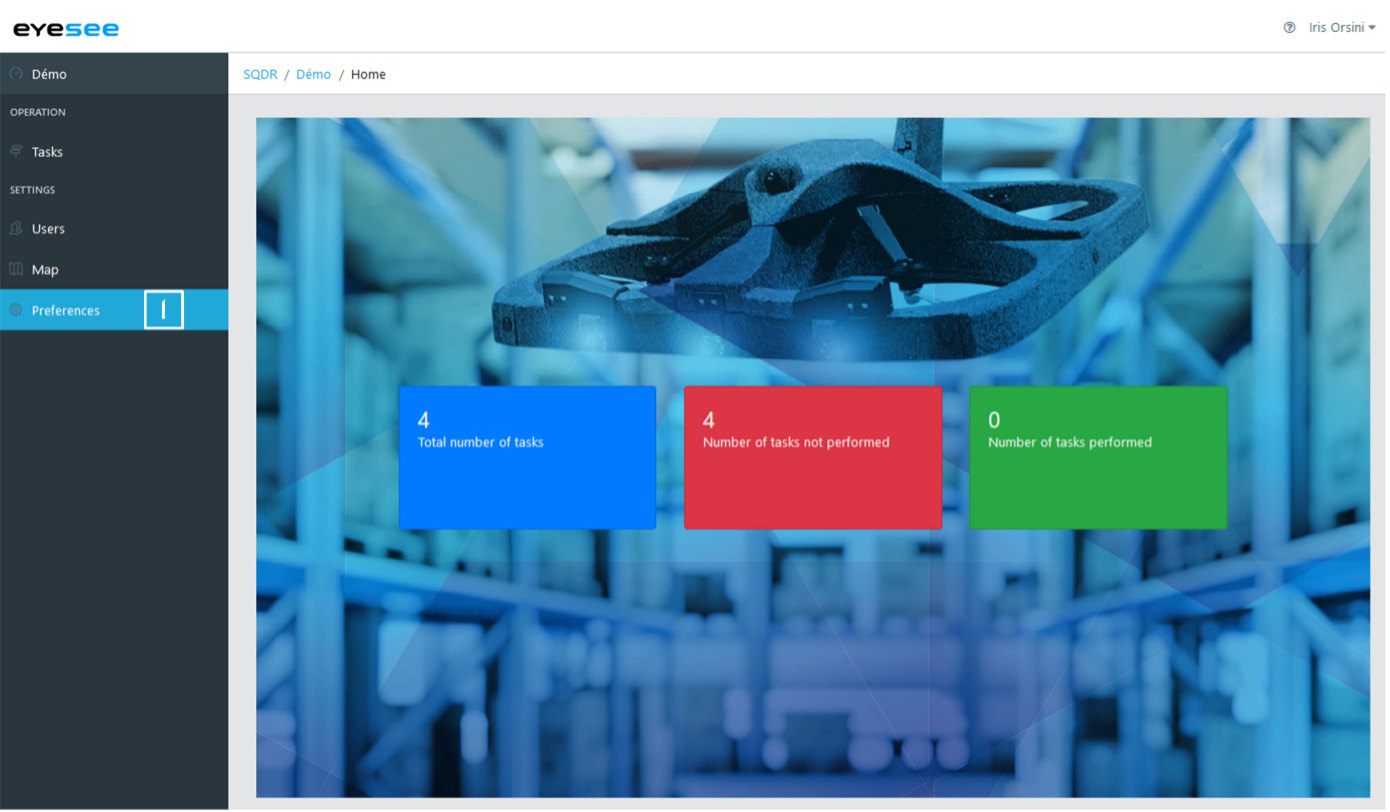Click the Map icon in sidebar
This screenshot has width=1390, height=812.
16,269
